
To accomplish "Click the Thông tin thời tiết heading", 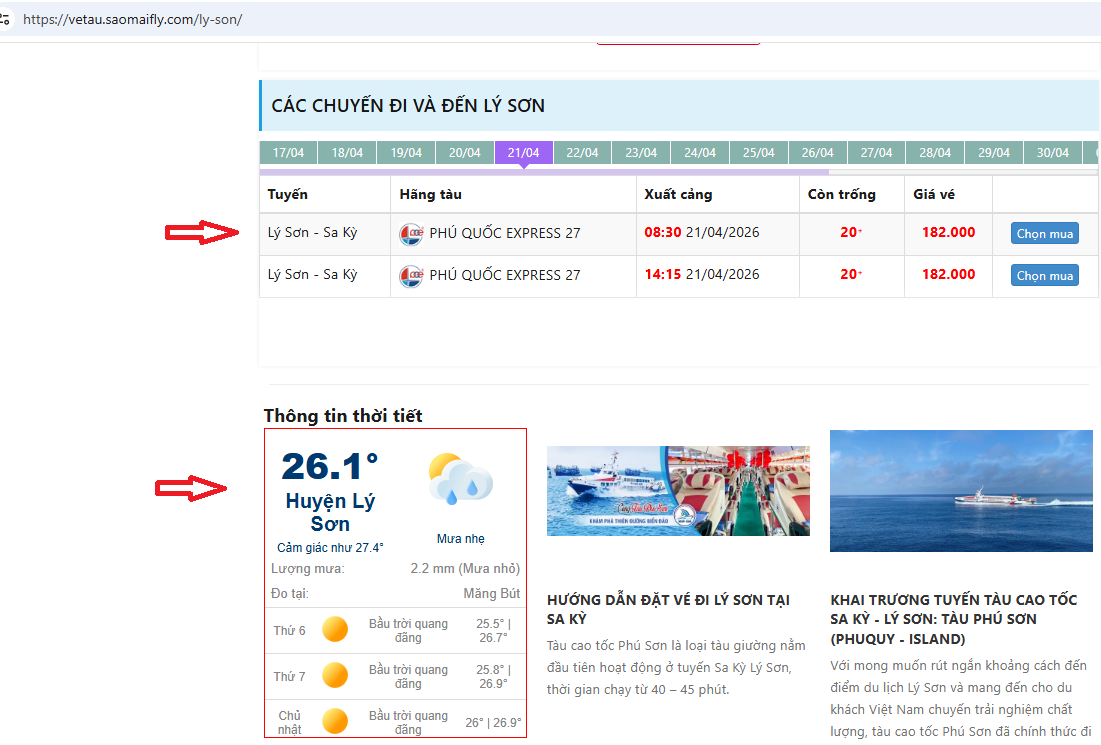I will click(343, 416).
